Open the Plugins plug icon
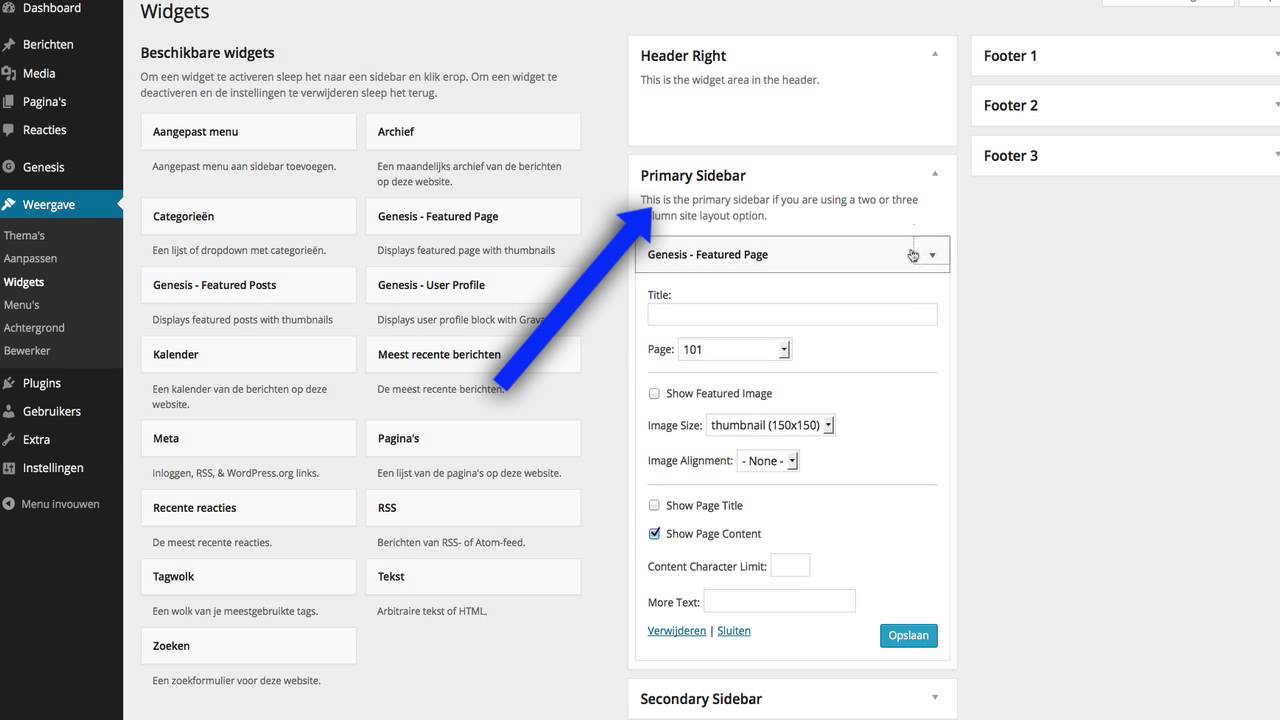The height and width of the screenshot is (720, 1280). coord(9,383)
